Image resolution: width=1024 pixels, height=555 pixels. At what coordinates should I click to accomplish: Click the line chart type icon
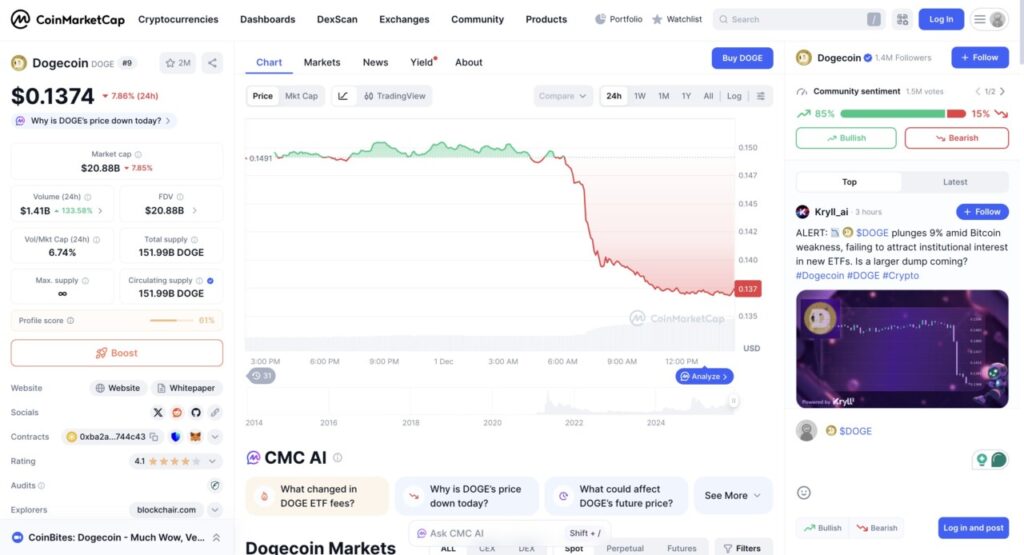[343, 96]
